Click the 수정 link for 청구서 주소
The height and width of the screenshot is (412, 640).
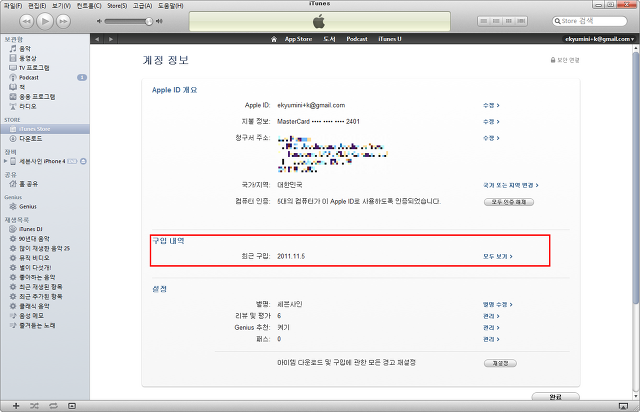pyautogui.click(x=491, y=138)
